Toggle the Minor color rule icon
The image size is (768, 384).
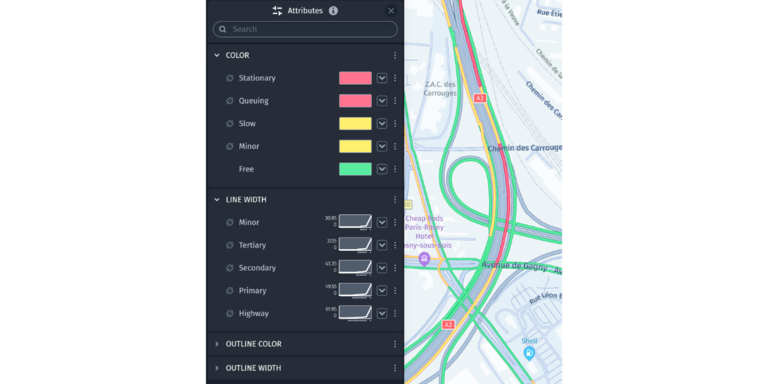pos(230,146)
